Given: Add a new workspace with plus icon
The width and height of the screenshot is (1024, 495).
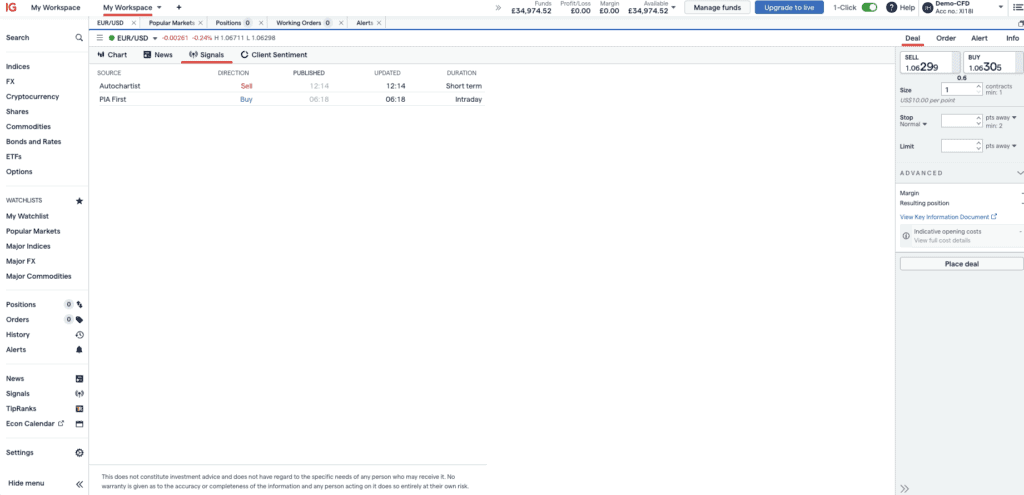Looking at the screenshot, I should [x=179, y=7].
